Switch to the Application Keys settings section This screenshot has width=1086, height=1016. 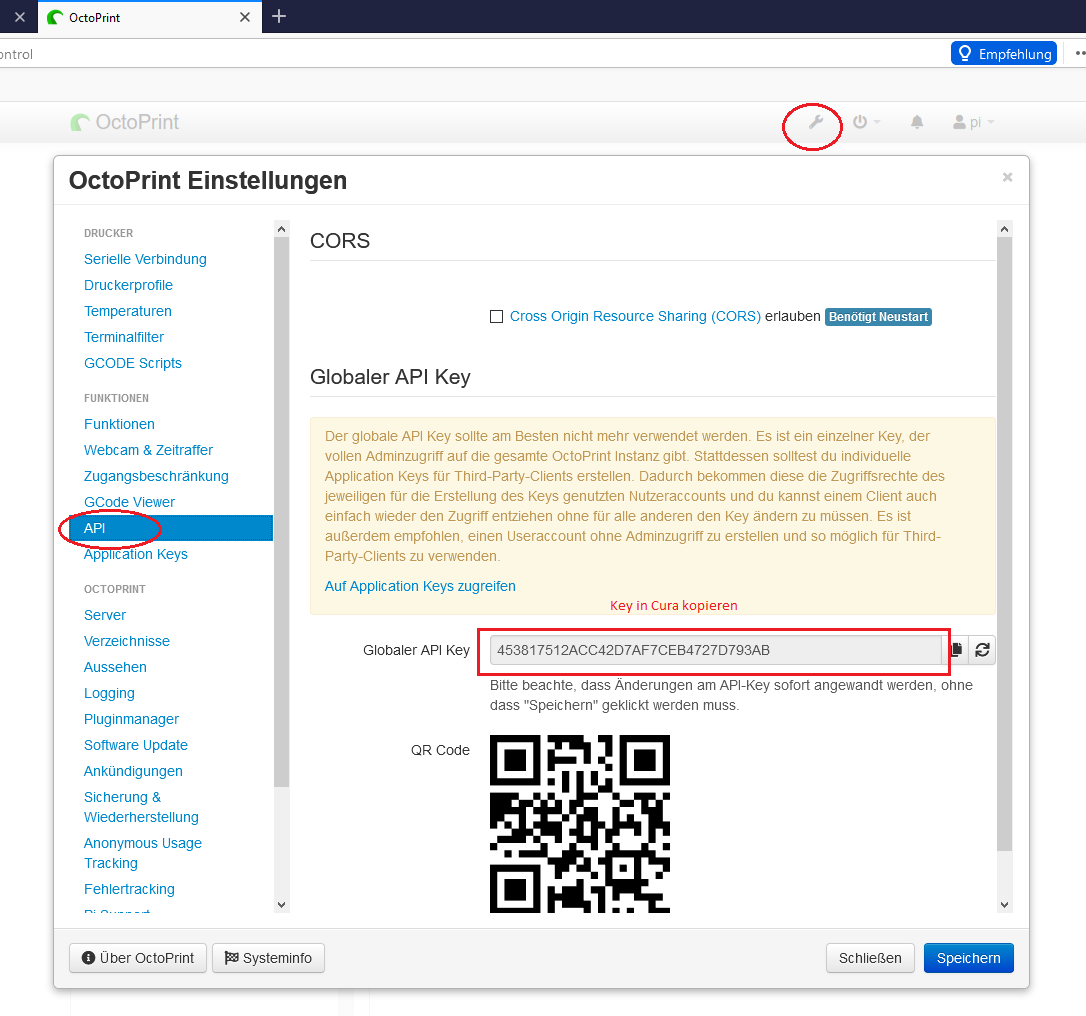(x=136, y=553)
